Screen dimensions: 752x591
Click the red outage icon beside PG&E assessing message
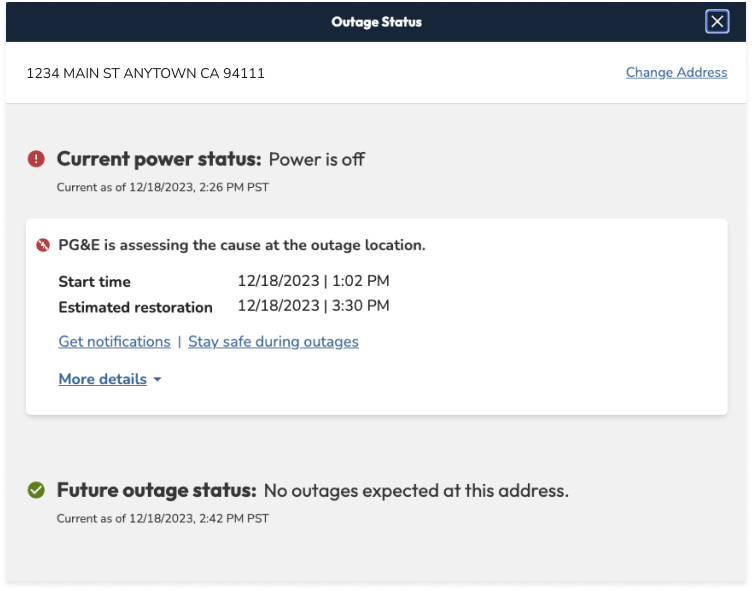pos(43,246)
